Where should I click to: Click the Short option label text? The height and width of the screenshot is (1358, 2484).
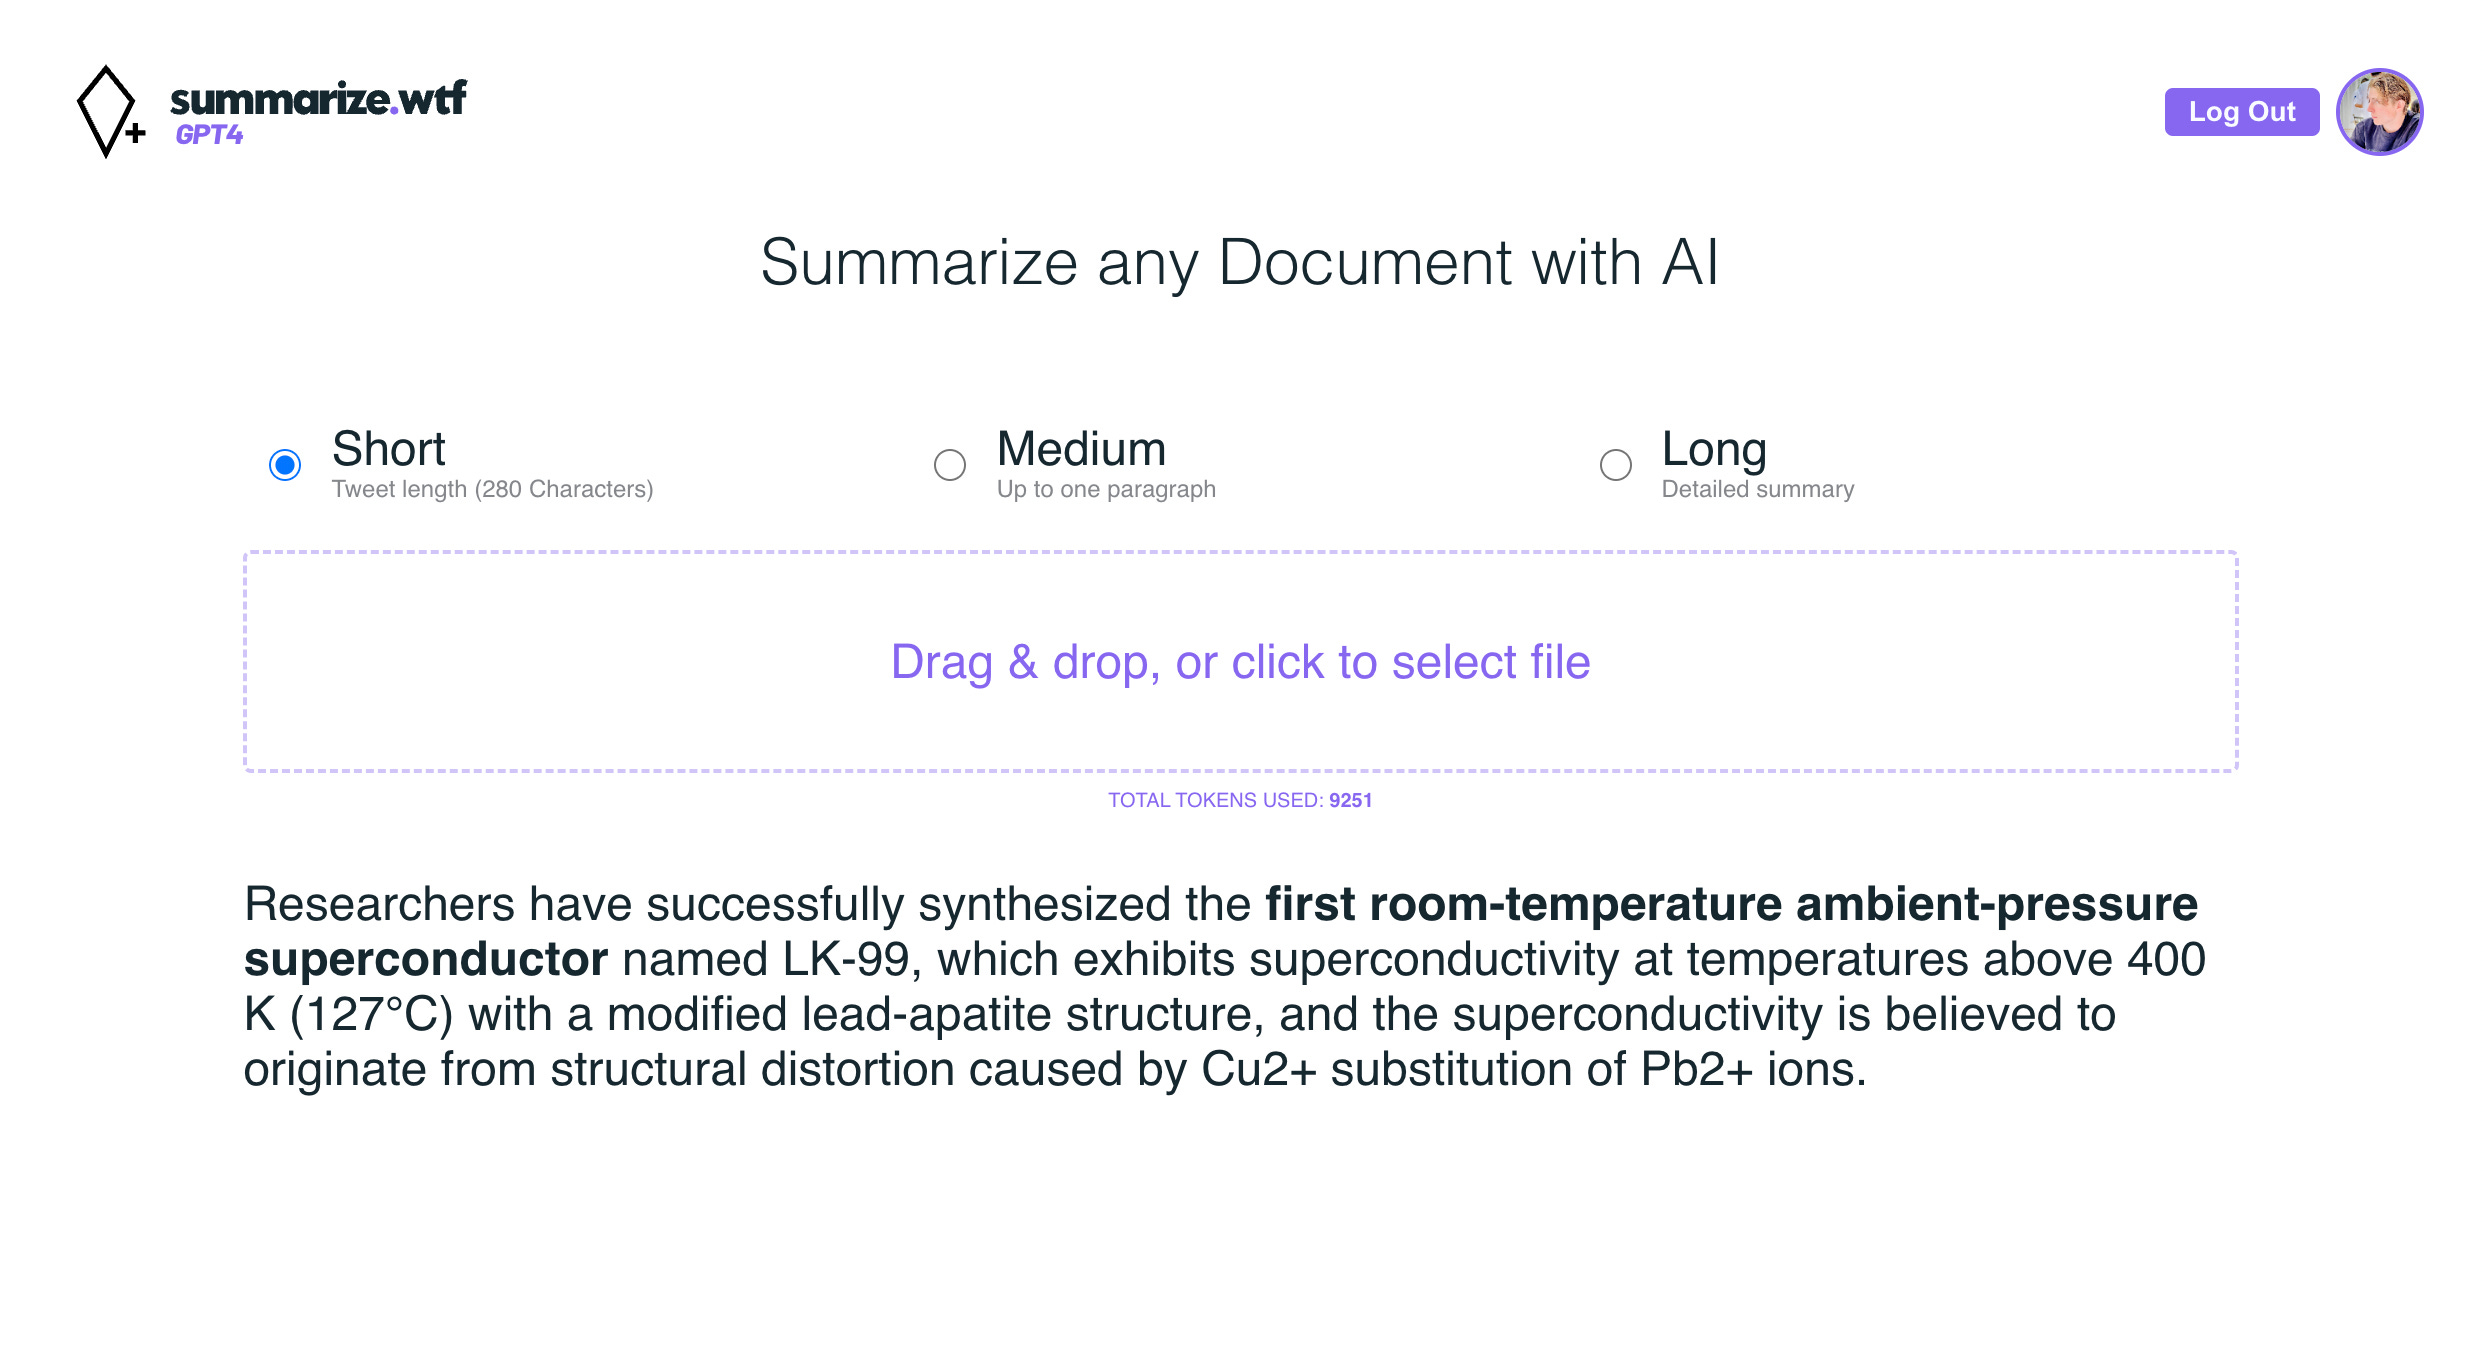(389, 449)
